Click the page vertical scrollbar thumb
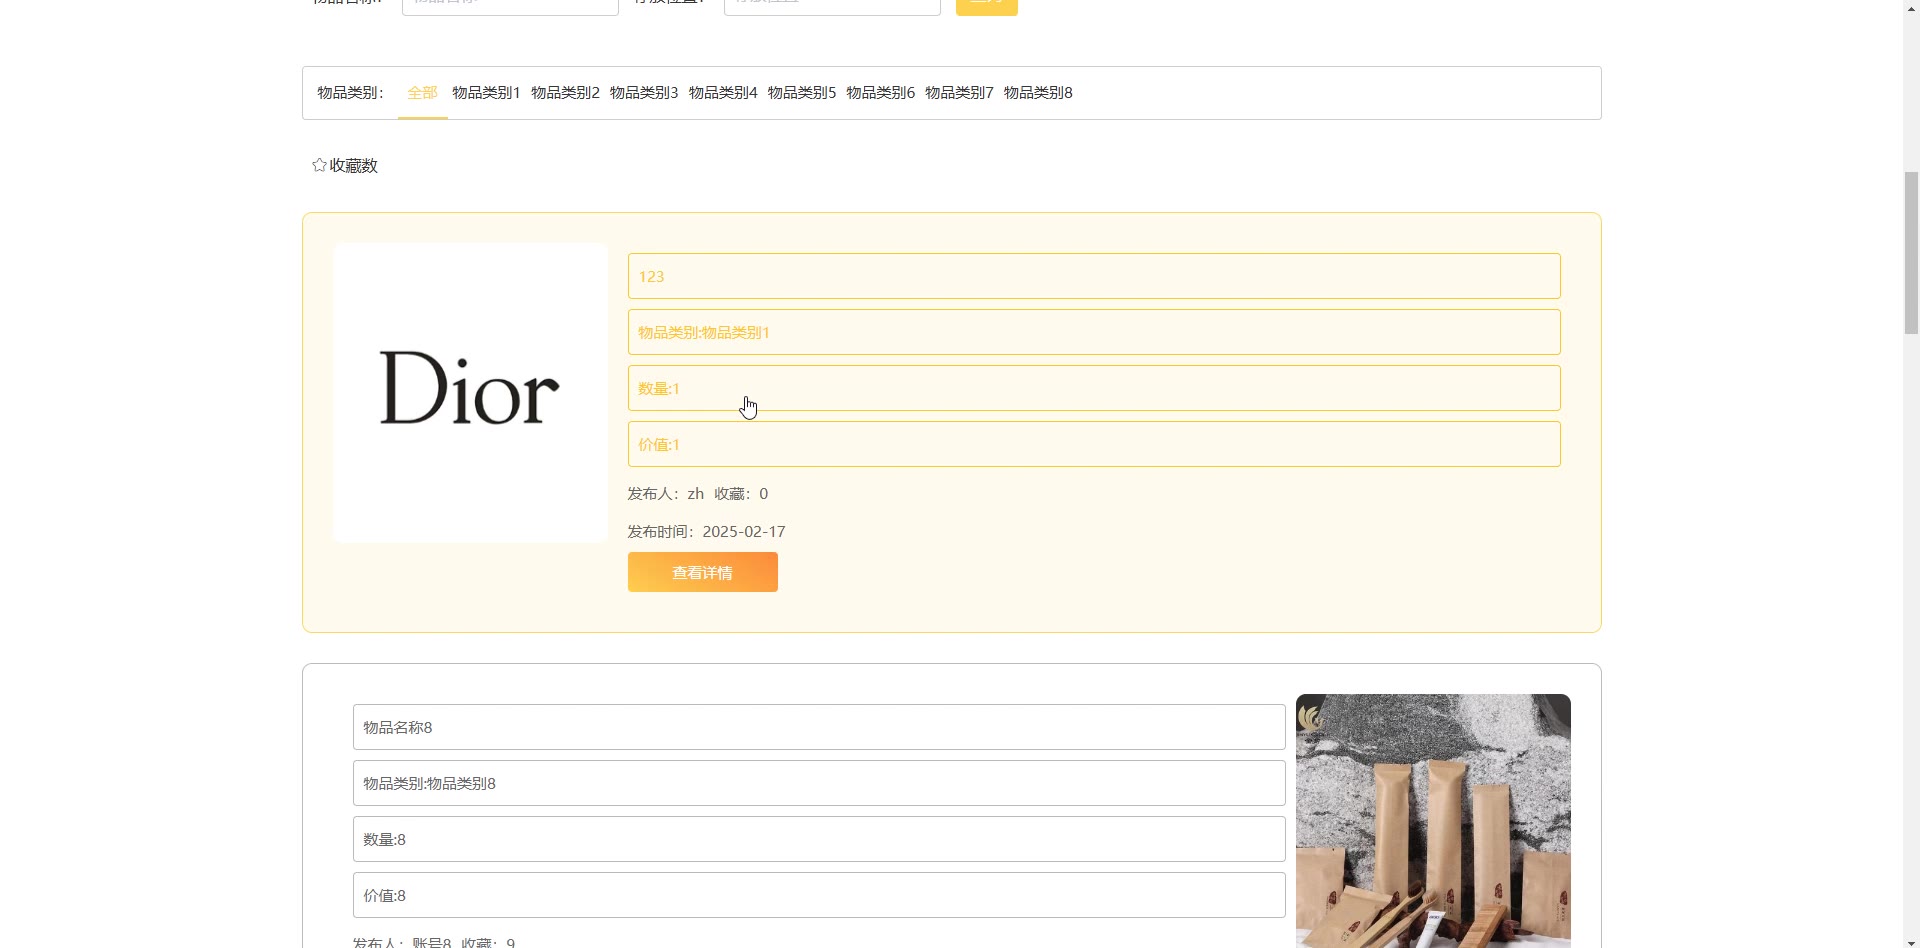The image size is (1920, 948). 1911,252
